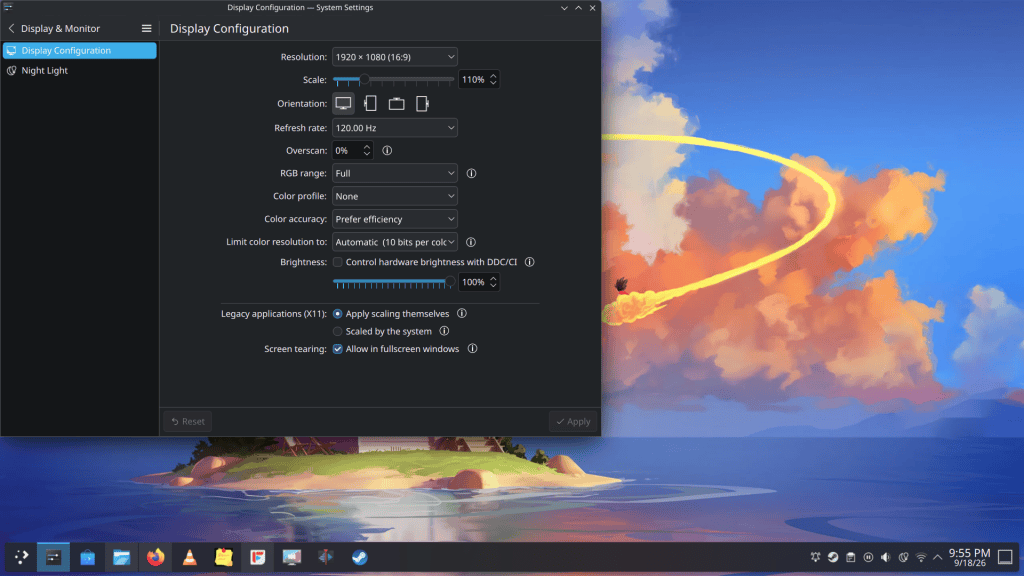
Task: Open the application launcher in taskbar
Action: point(21,557)
